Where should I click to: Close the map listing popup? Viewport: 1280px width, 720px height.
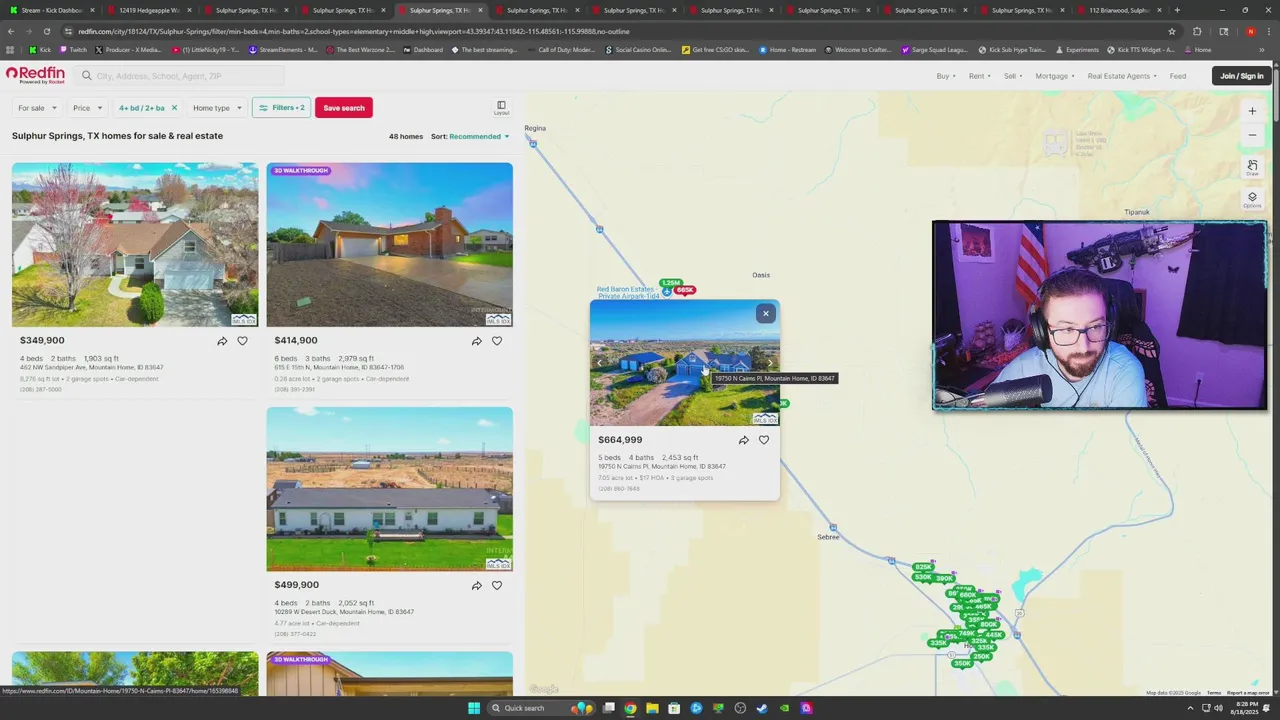click(x=766, y=314)
